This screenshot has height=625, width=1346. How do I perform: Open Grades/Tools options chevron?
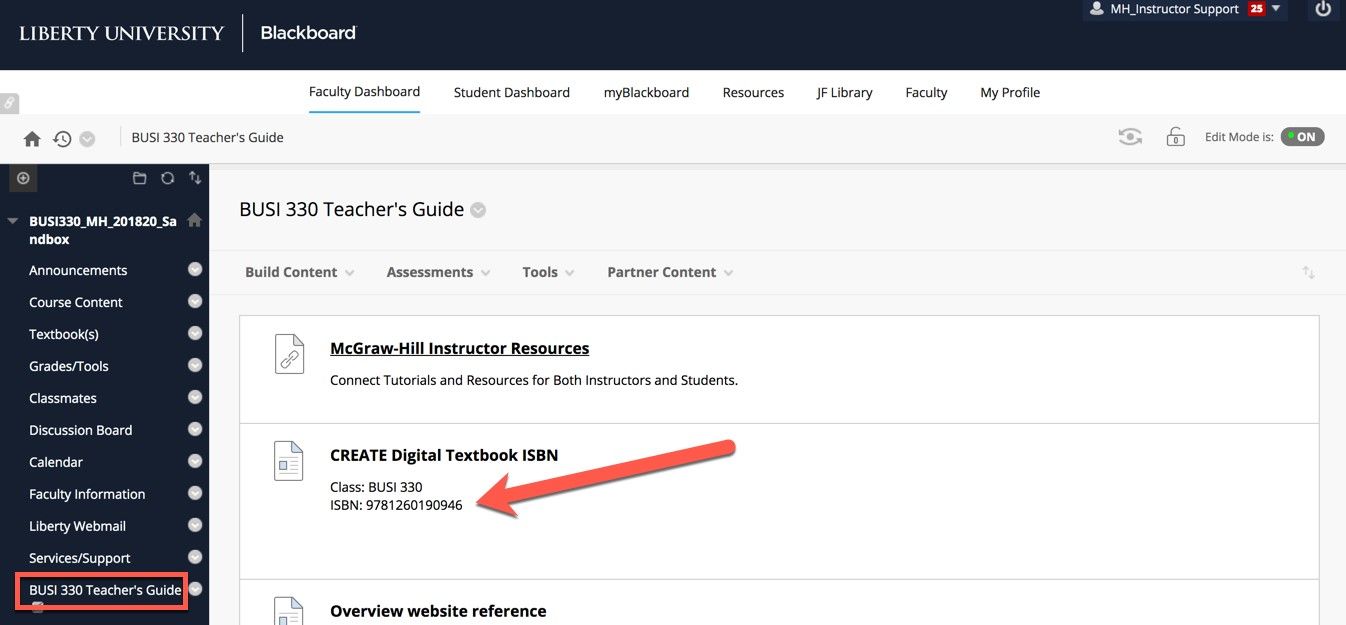point(195,365)
